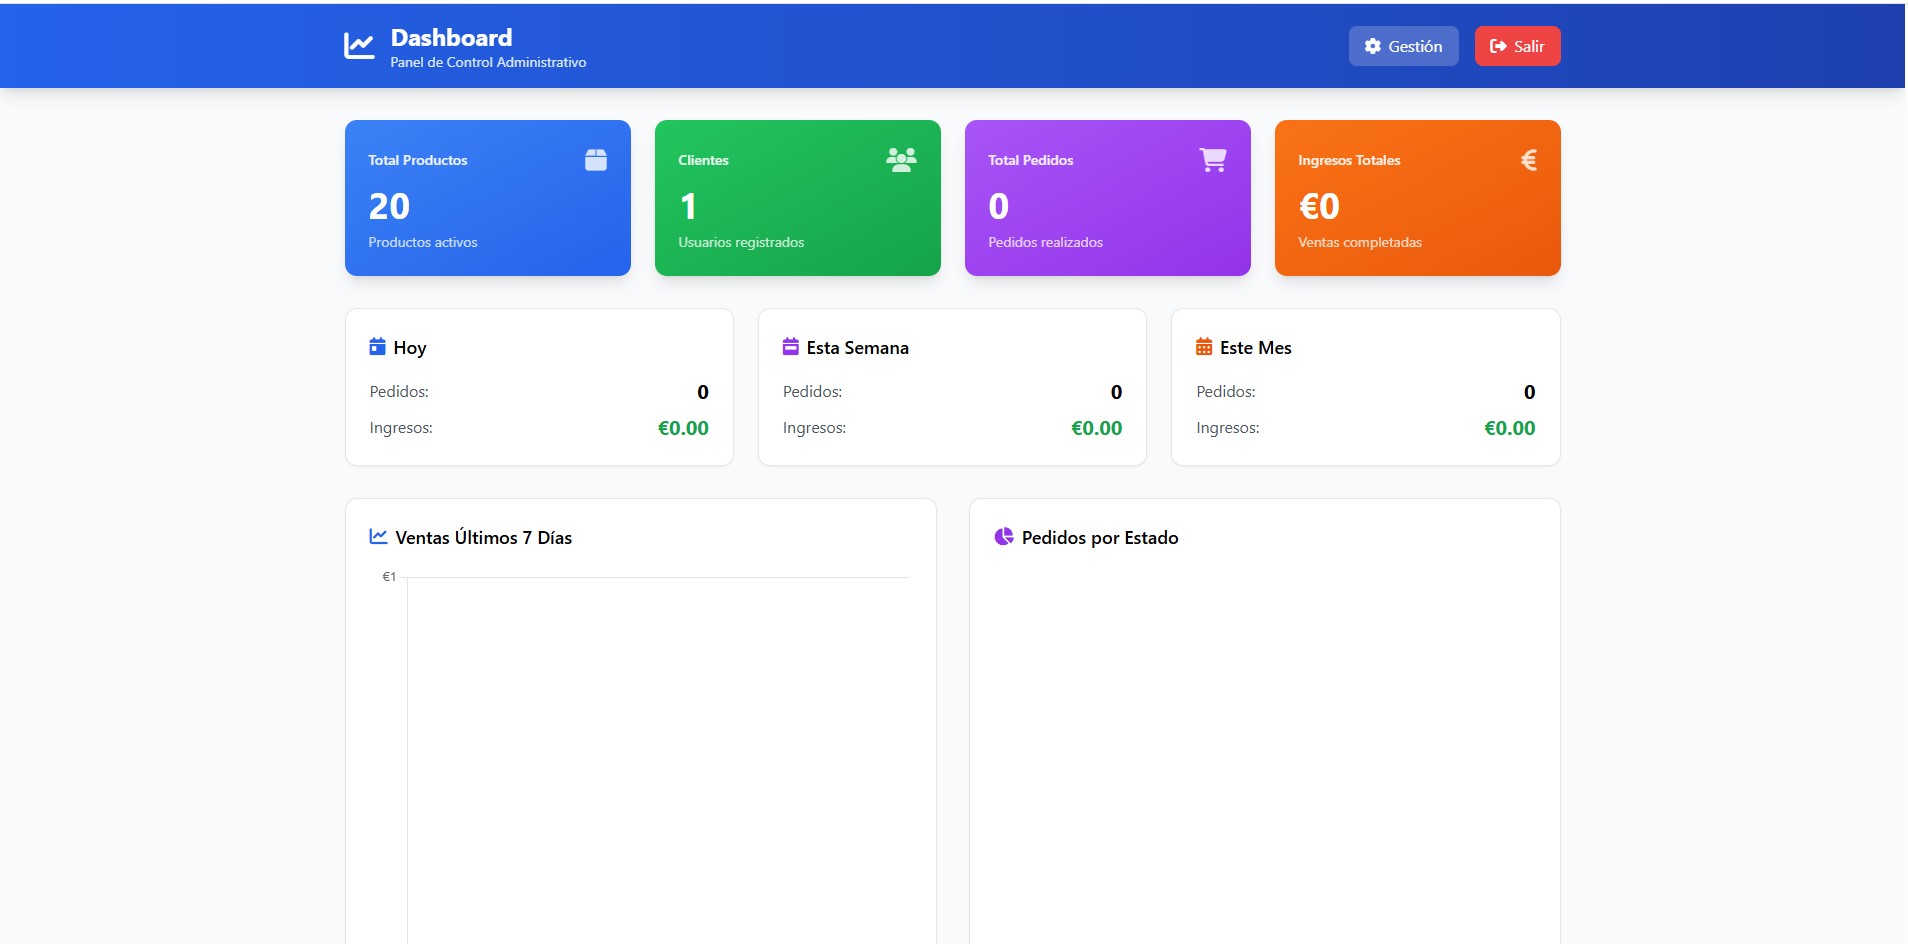Select the calendar icon next to Hoy
The height and width of the screenshot is (944, 1908).
tap(377, 346)
